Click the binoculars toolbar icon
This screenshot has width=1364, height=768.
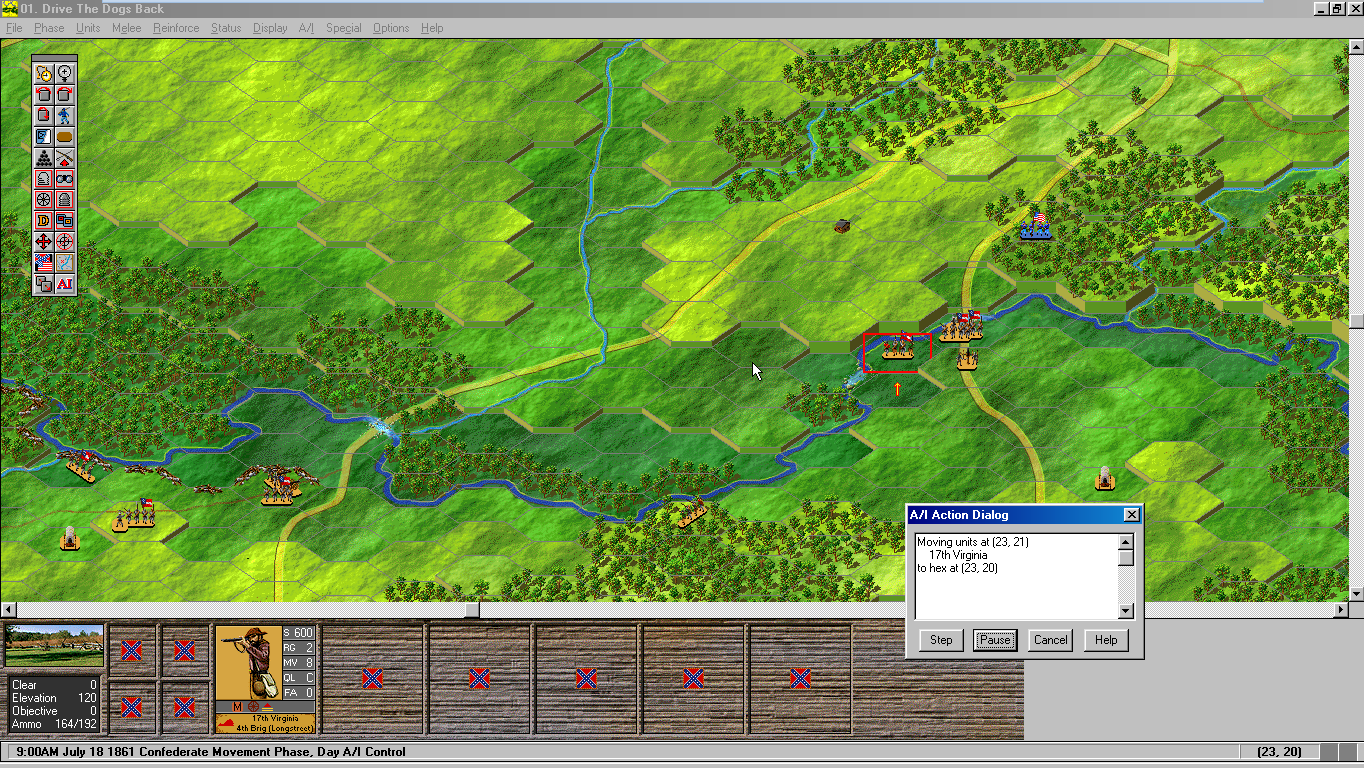64,178
